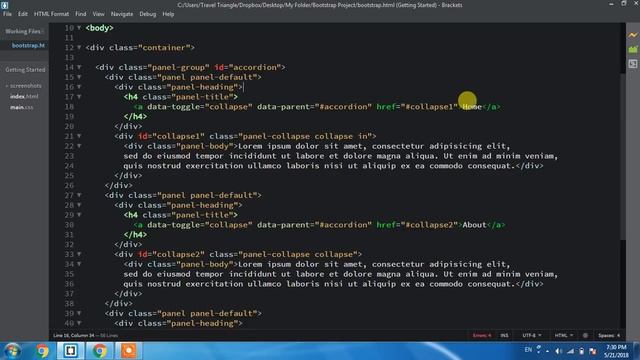Click line number 21 in gutter
640x360 pixels.
pos(69,136)
